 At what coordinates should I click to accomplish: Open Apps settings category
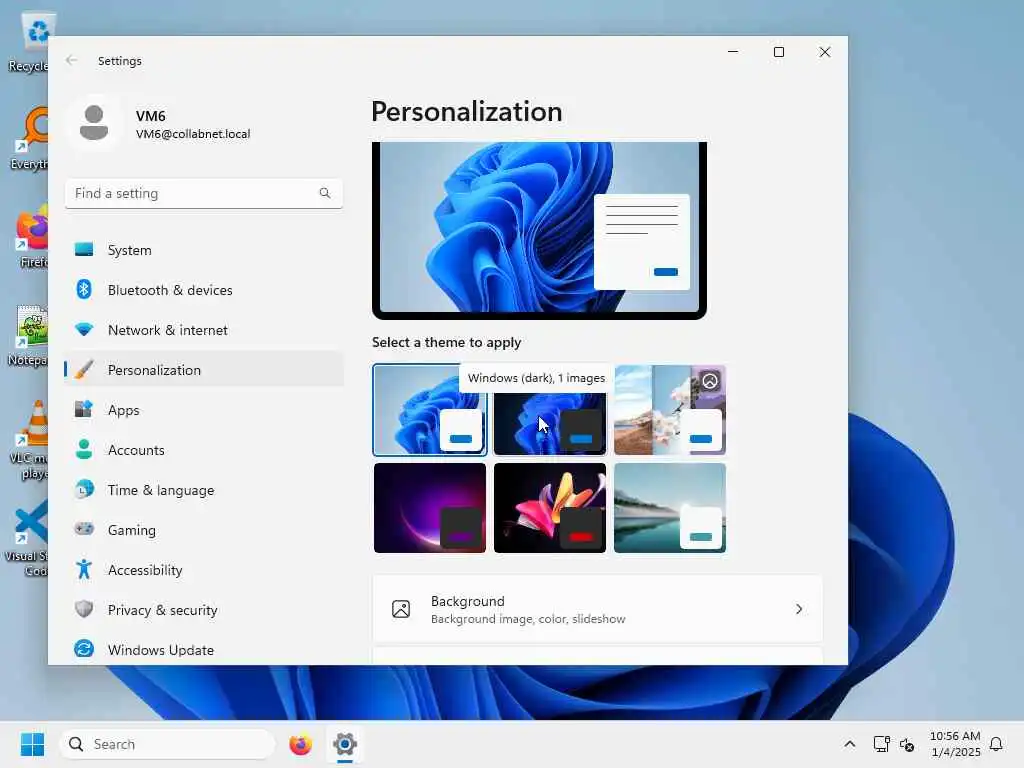pyautogui.click(x=204, y=409)
